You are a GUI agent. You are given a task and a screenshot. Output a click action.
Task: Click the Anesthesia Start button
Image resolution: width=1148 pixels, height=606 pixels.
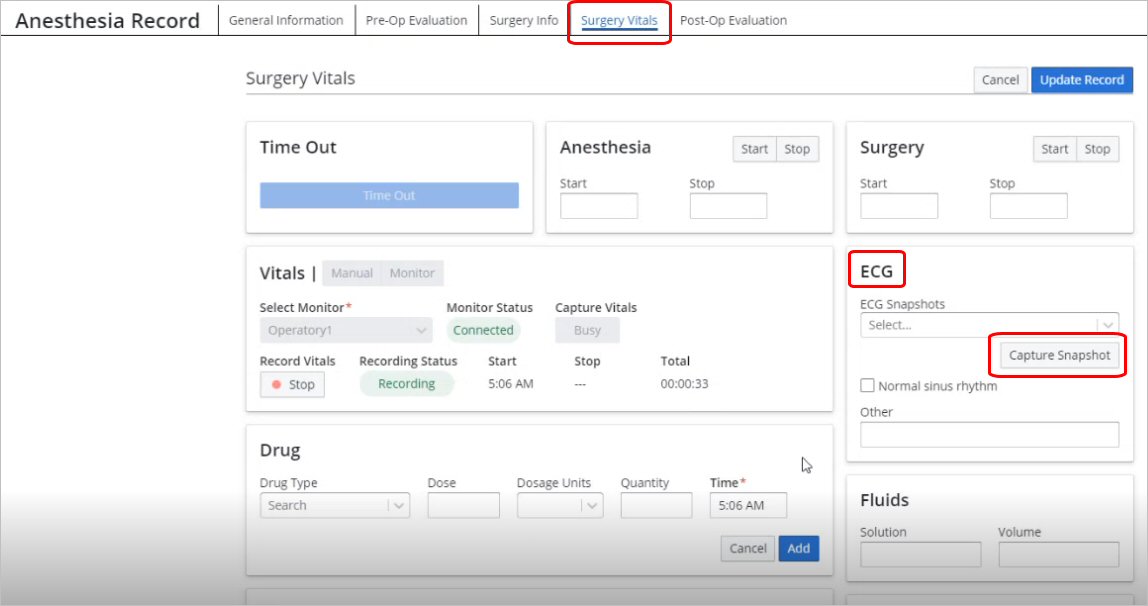pyautogui.click(x=754, y=149)
